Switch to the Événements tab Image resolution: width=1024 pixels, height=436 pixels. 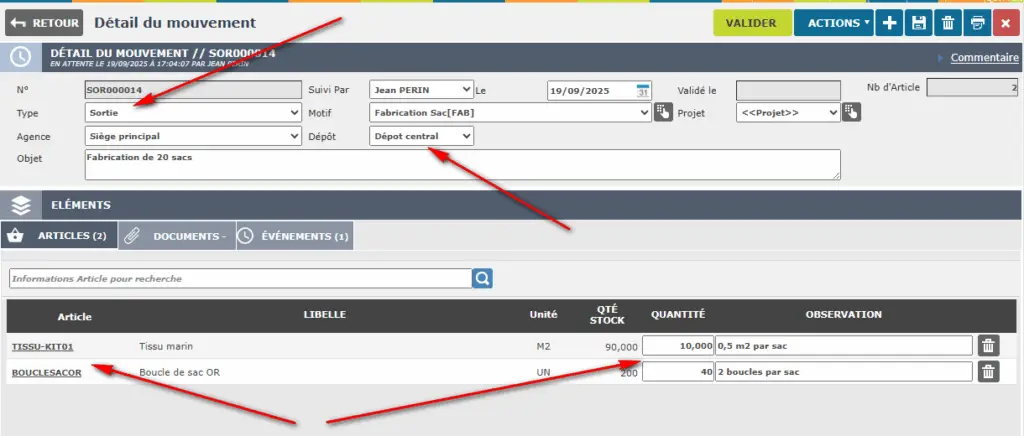(295, 236)
